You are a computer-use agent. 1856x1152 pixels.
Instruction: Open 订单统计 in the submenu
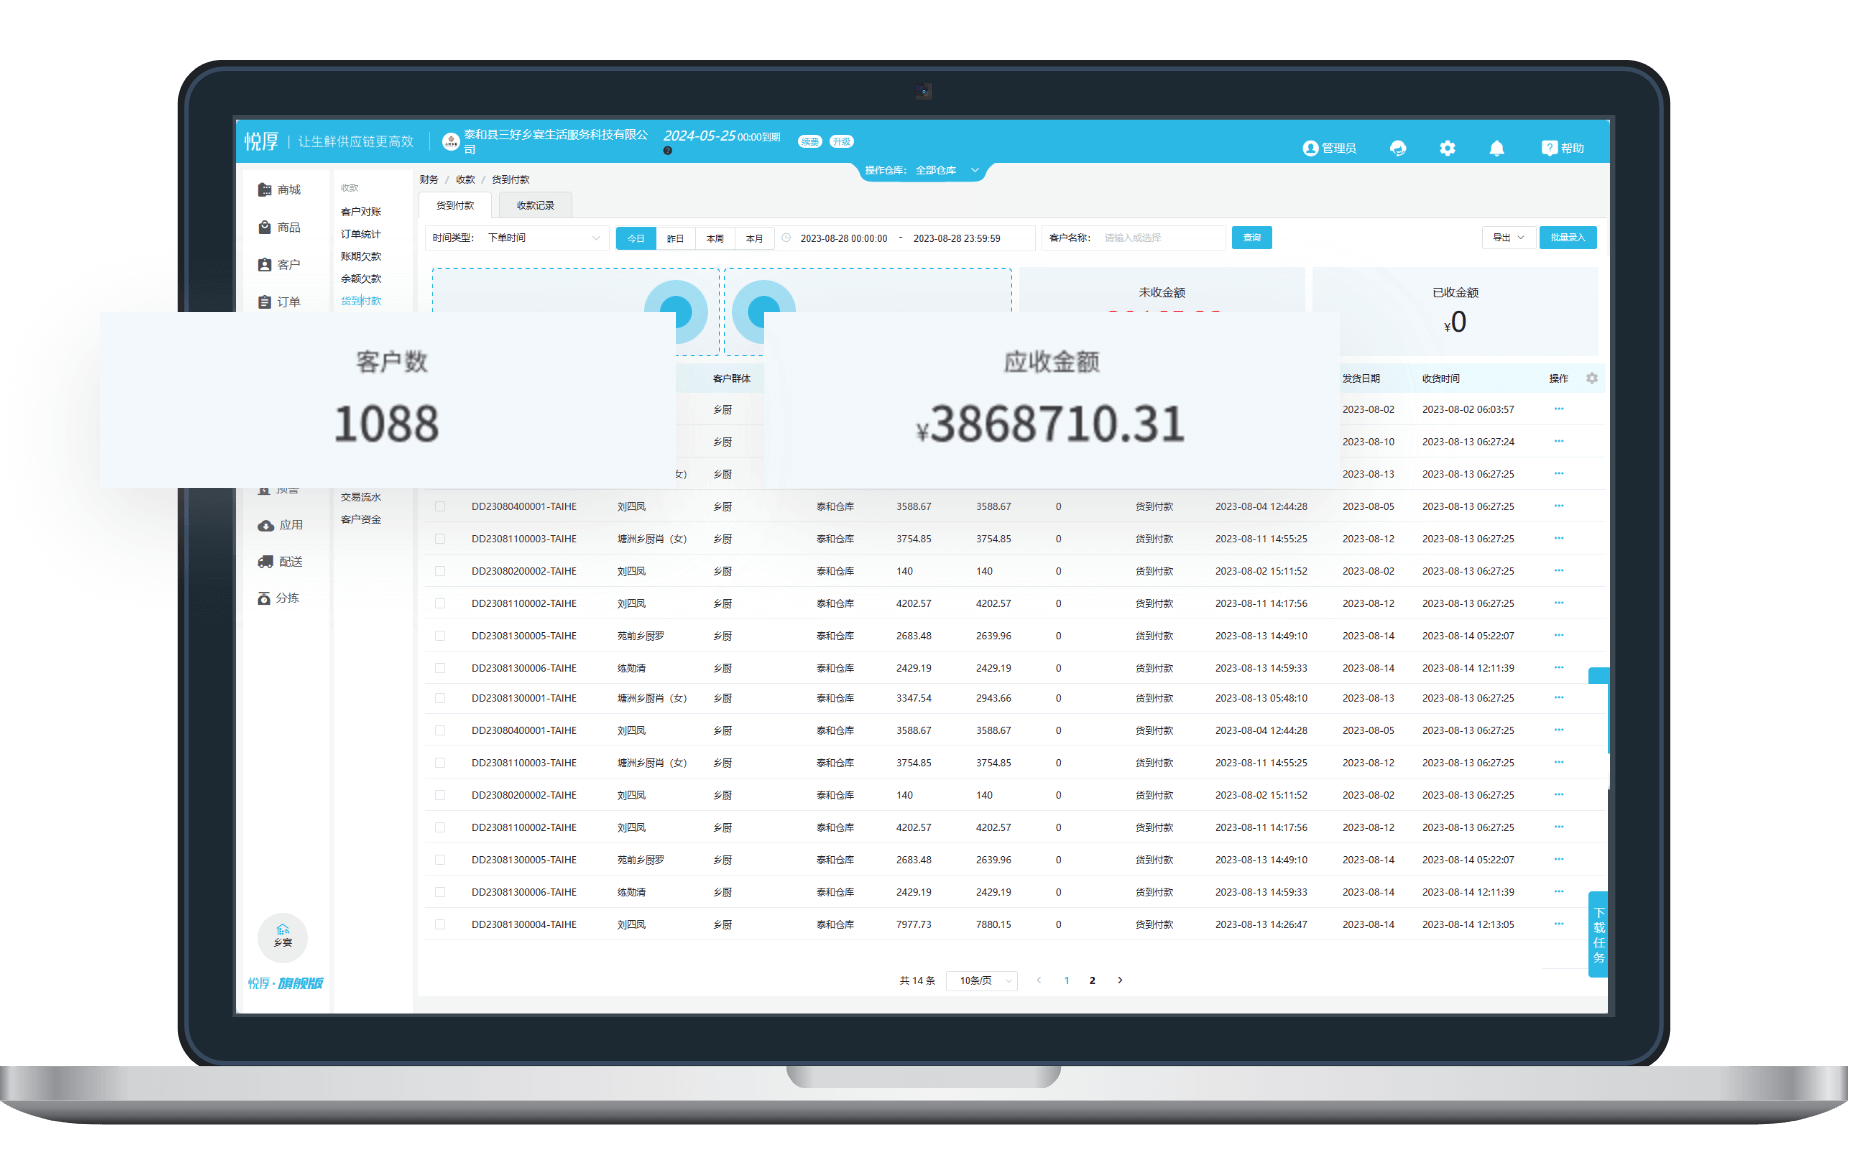tap(361, 234)
